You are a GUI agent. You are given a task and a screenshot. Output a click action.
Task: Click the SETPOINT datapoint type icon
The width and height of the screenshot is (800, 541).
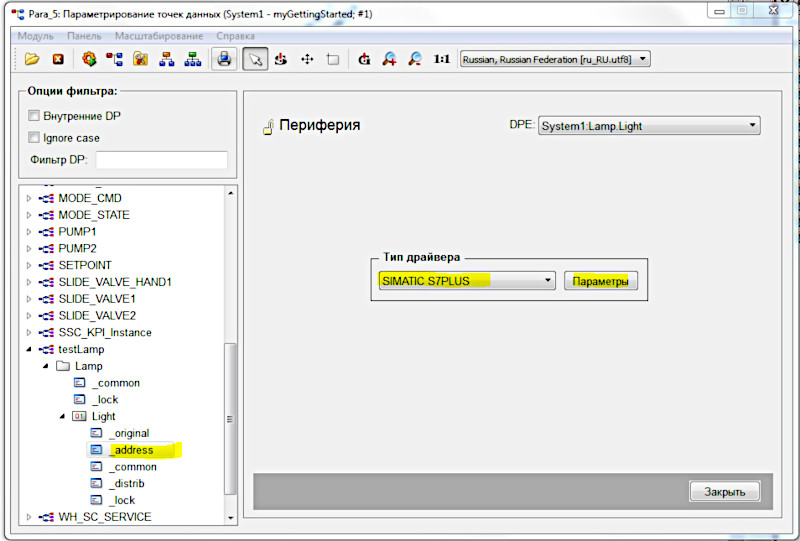coord(46,265)
